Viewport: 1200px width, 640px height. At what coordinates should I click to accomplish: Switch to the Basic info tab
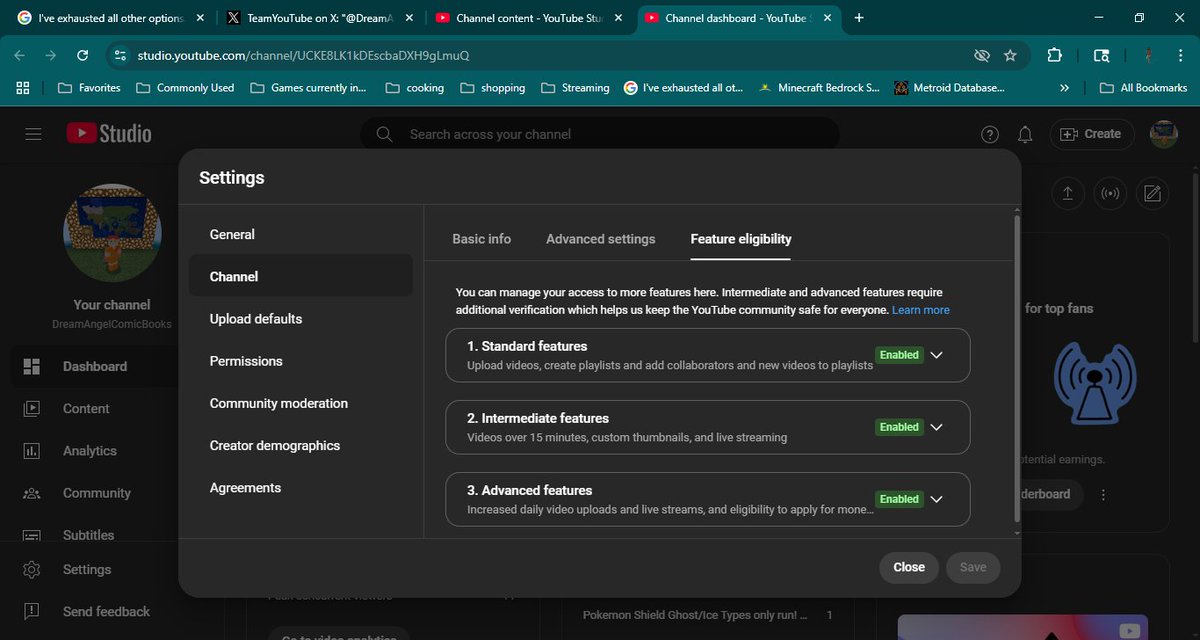pyautogui.click(x=481, y=239)
